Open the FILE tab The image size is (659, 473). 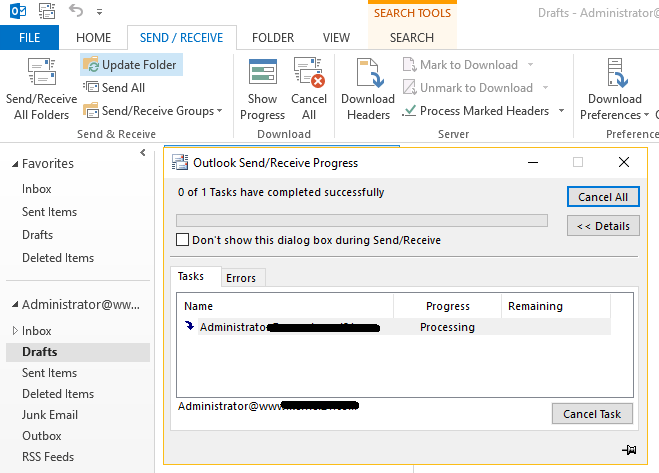(x=29, y=37)
